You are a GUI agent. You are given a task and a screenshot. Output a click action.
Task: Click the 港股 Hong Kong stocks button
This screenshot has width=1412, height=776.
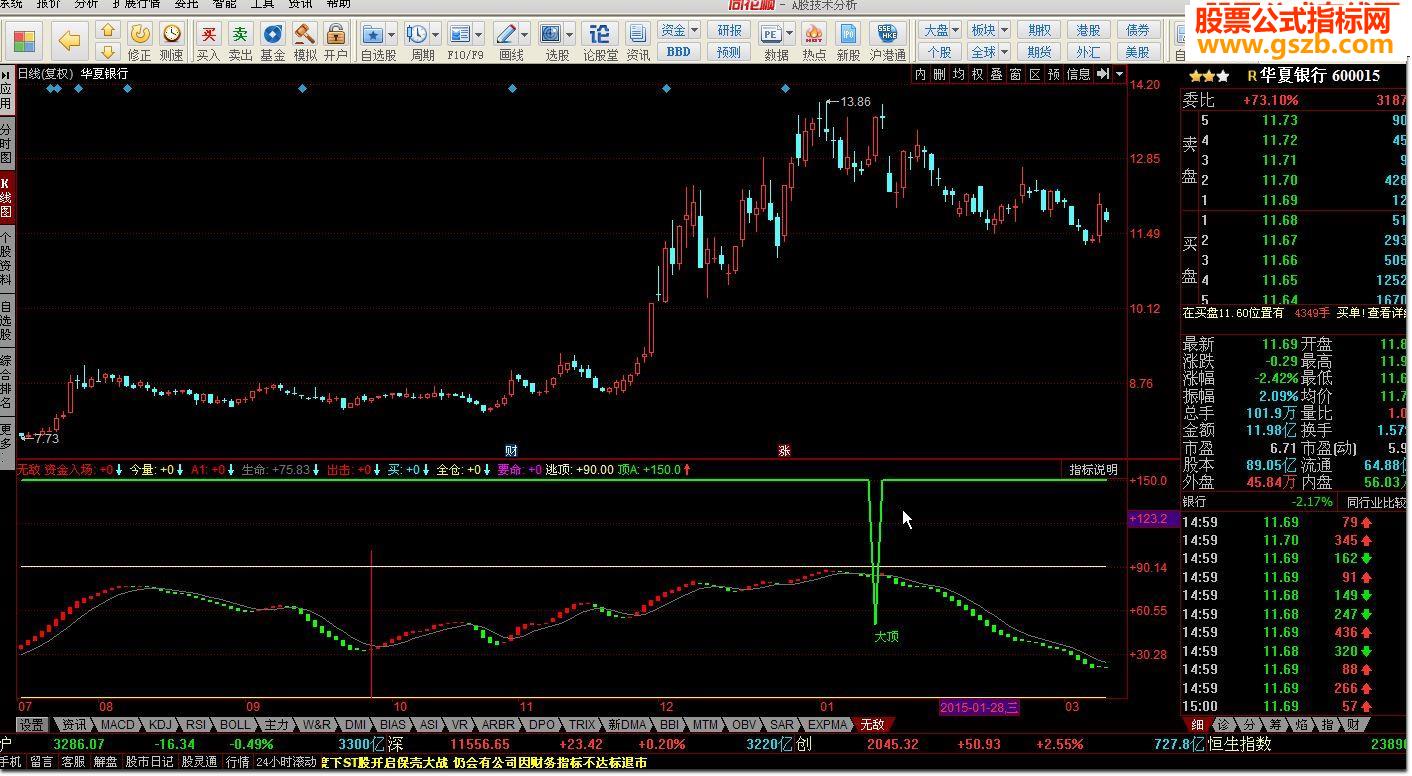tap(1088, 31)
